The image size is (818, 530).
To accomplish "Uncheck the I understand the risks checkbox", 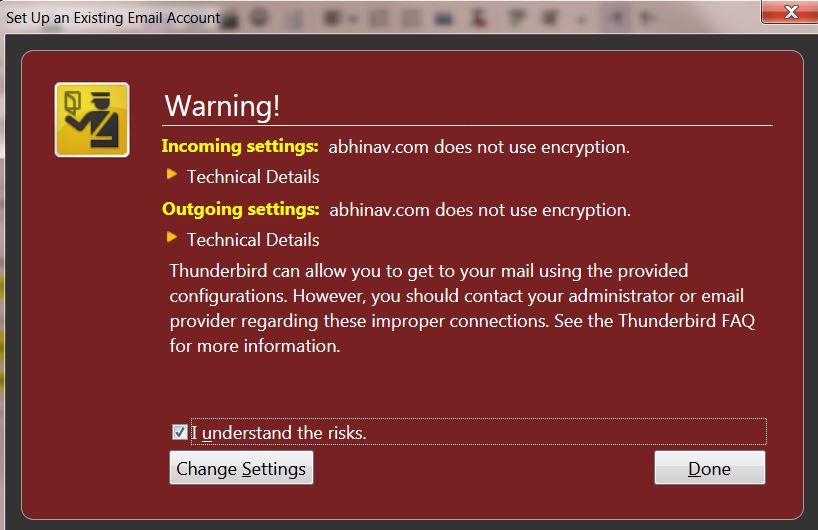I will pos(180,432).
